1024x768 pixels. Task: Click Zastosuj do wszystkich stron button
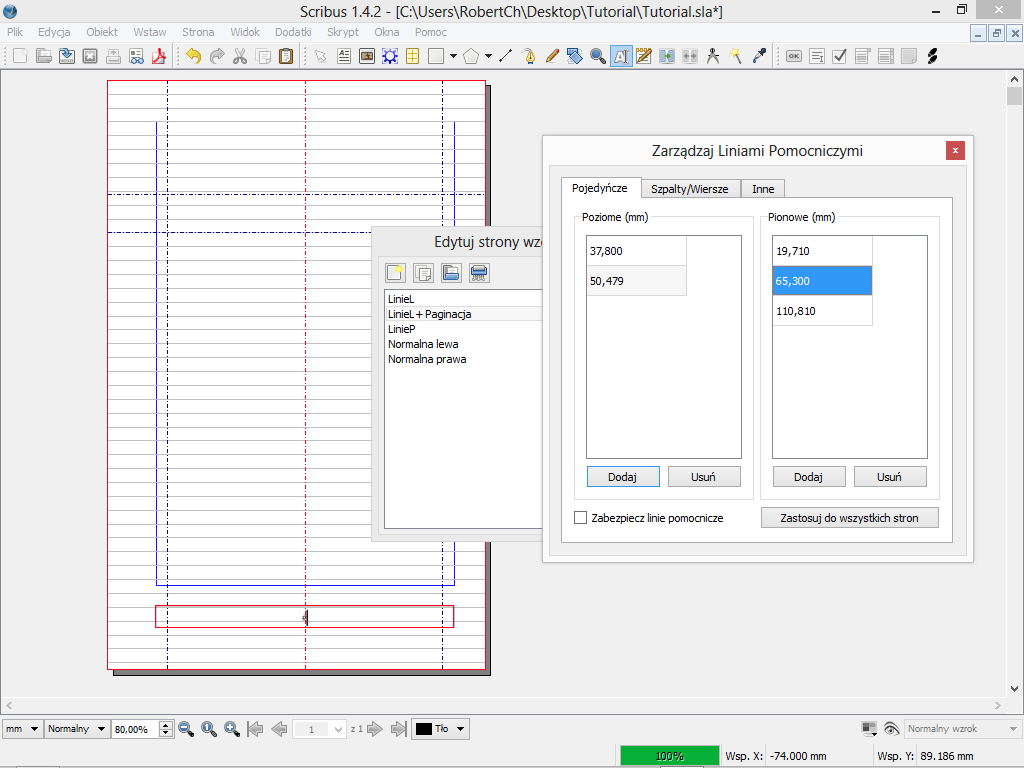849,518
